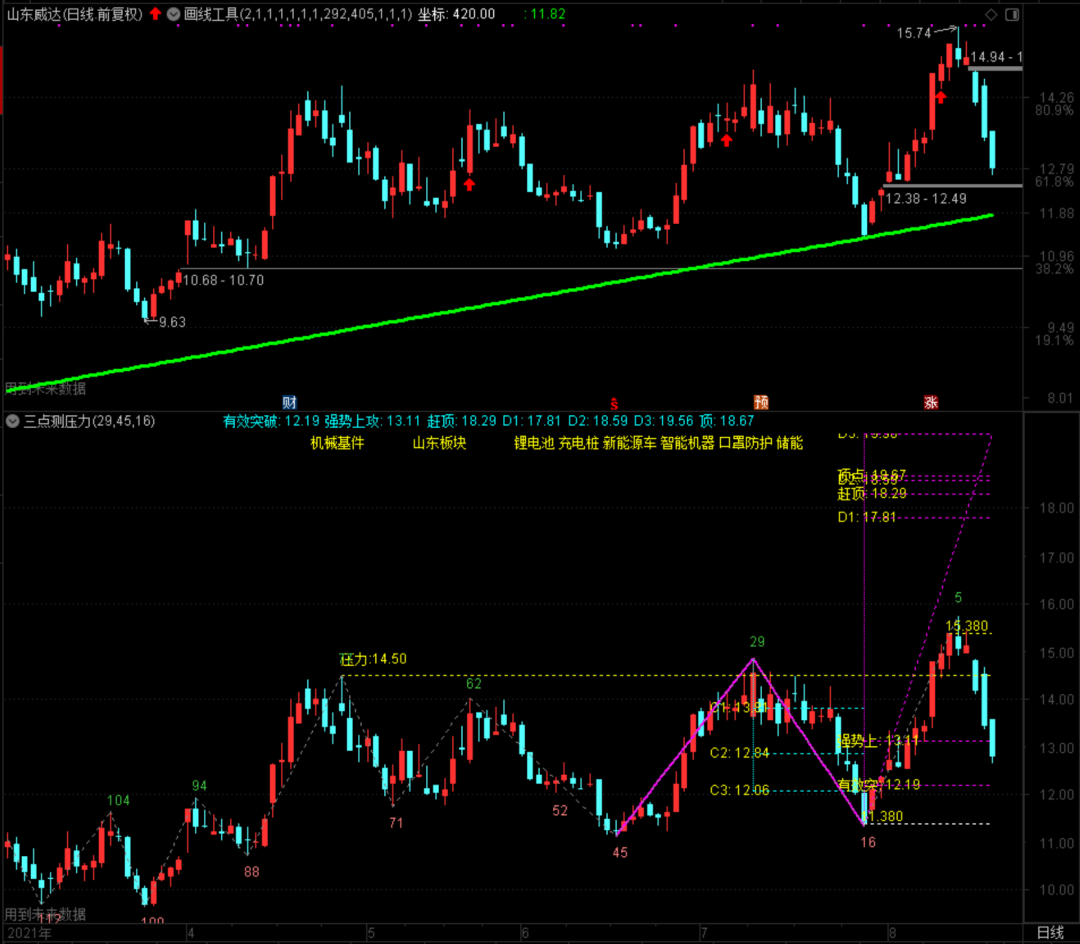Image resolution: width=1080 pixels, height=944 pixels.
Task: Click the 15.74 high price label
Action: pos(913,33)
